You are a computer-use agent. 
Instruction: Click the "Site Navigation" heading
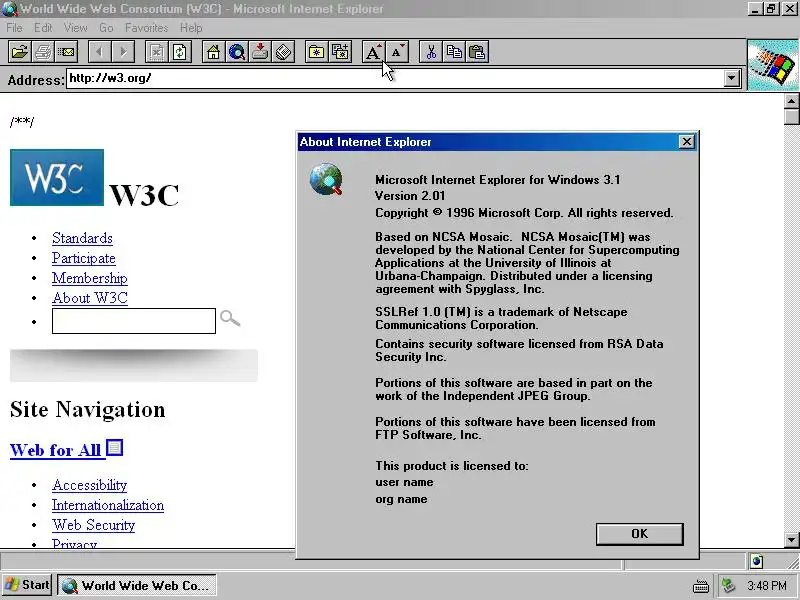pos(88,410)
